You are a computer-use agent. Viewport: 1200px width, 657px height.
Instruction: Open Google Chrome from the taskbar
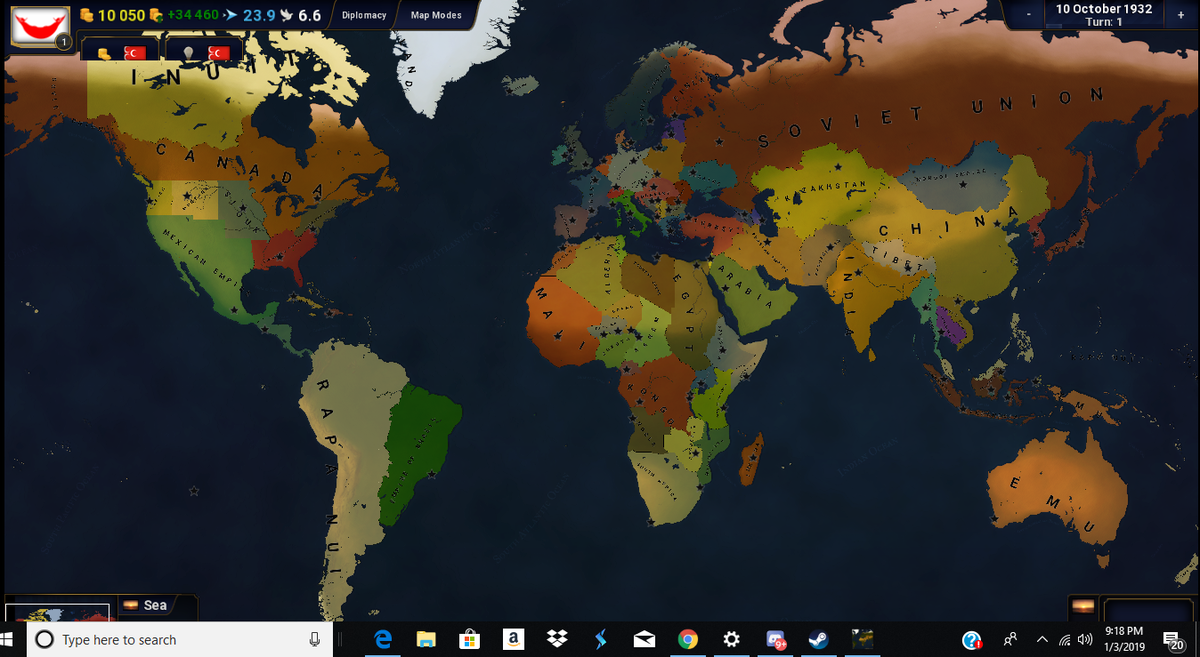point(687,639)
